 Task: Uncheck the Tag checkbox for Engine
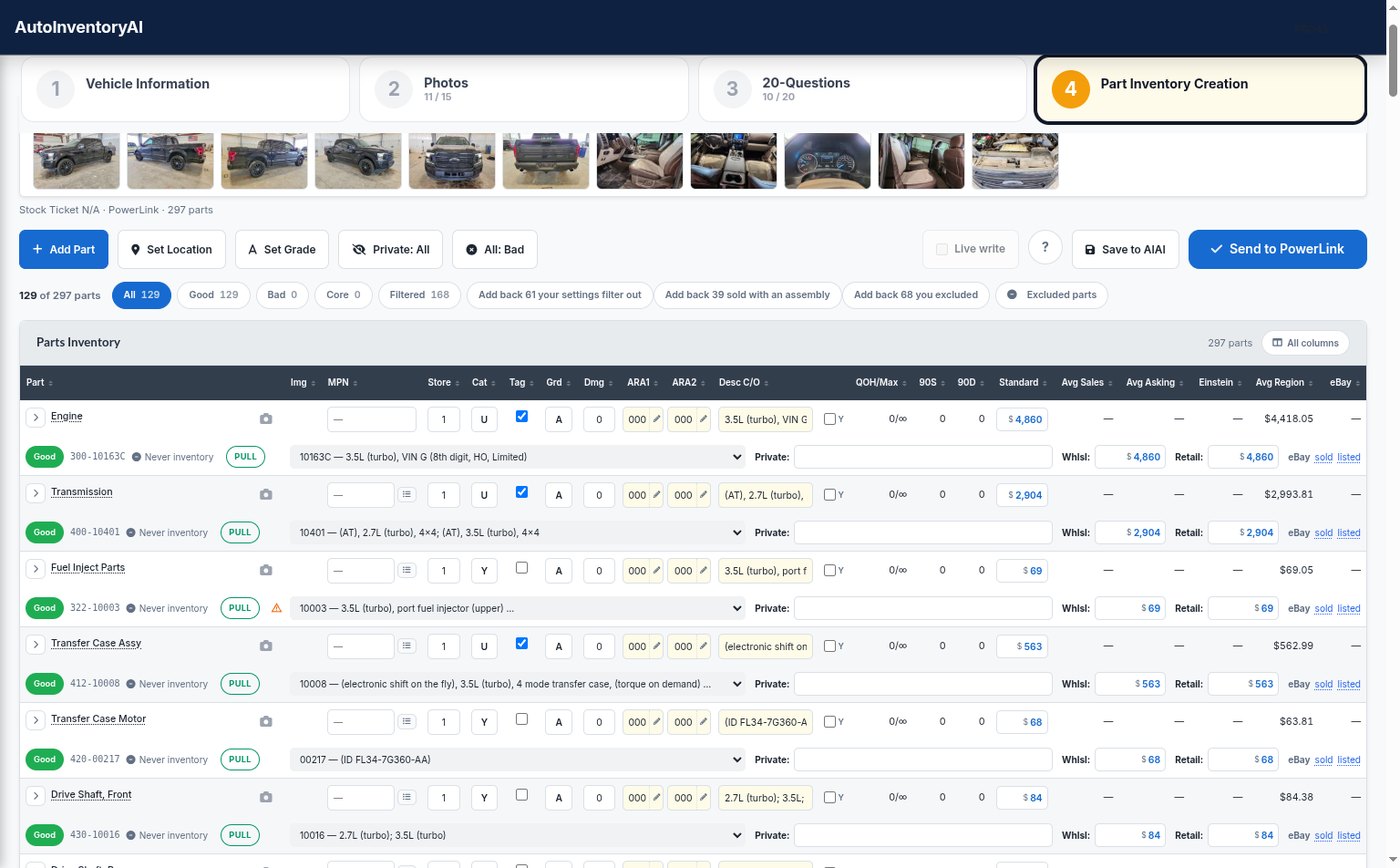pos(521,416)
